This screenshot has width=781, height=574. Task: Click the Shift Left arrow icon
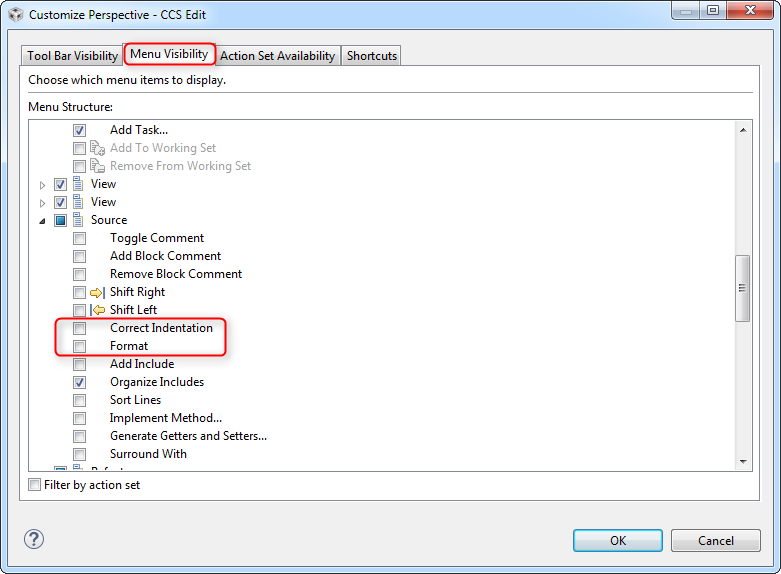click(x=97, y=310)
